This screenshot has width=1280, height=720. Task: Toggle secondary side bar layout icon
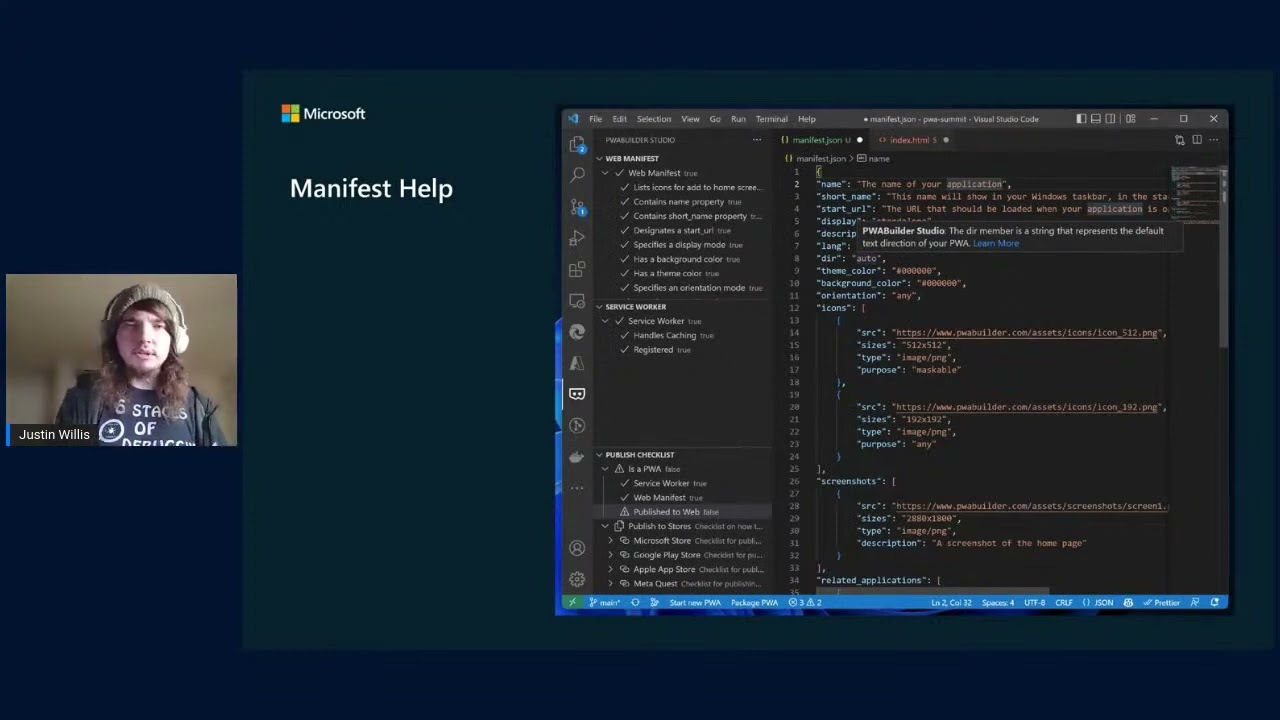point(1111,119)
